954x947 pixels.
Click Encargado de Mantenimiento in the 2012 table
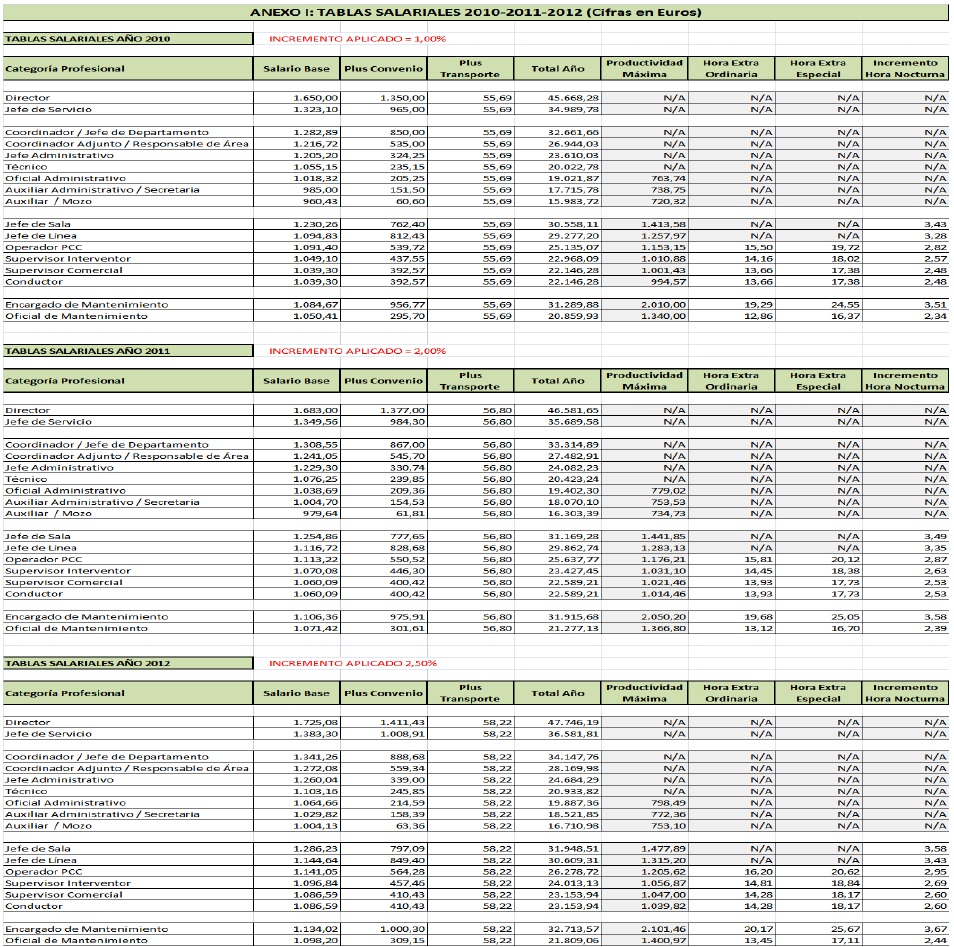pos(87,929)
